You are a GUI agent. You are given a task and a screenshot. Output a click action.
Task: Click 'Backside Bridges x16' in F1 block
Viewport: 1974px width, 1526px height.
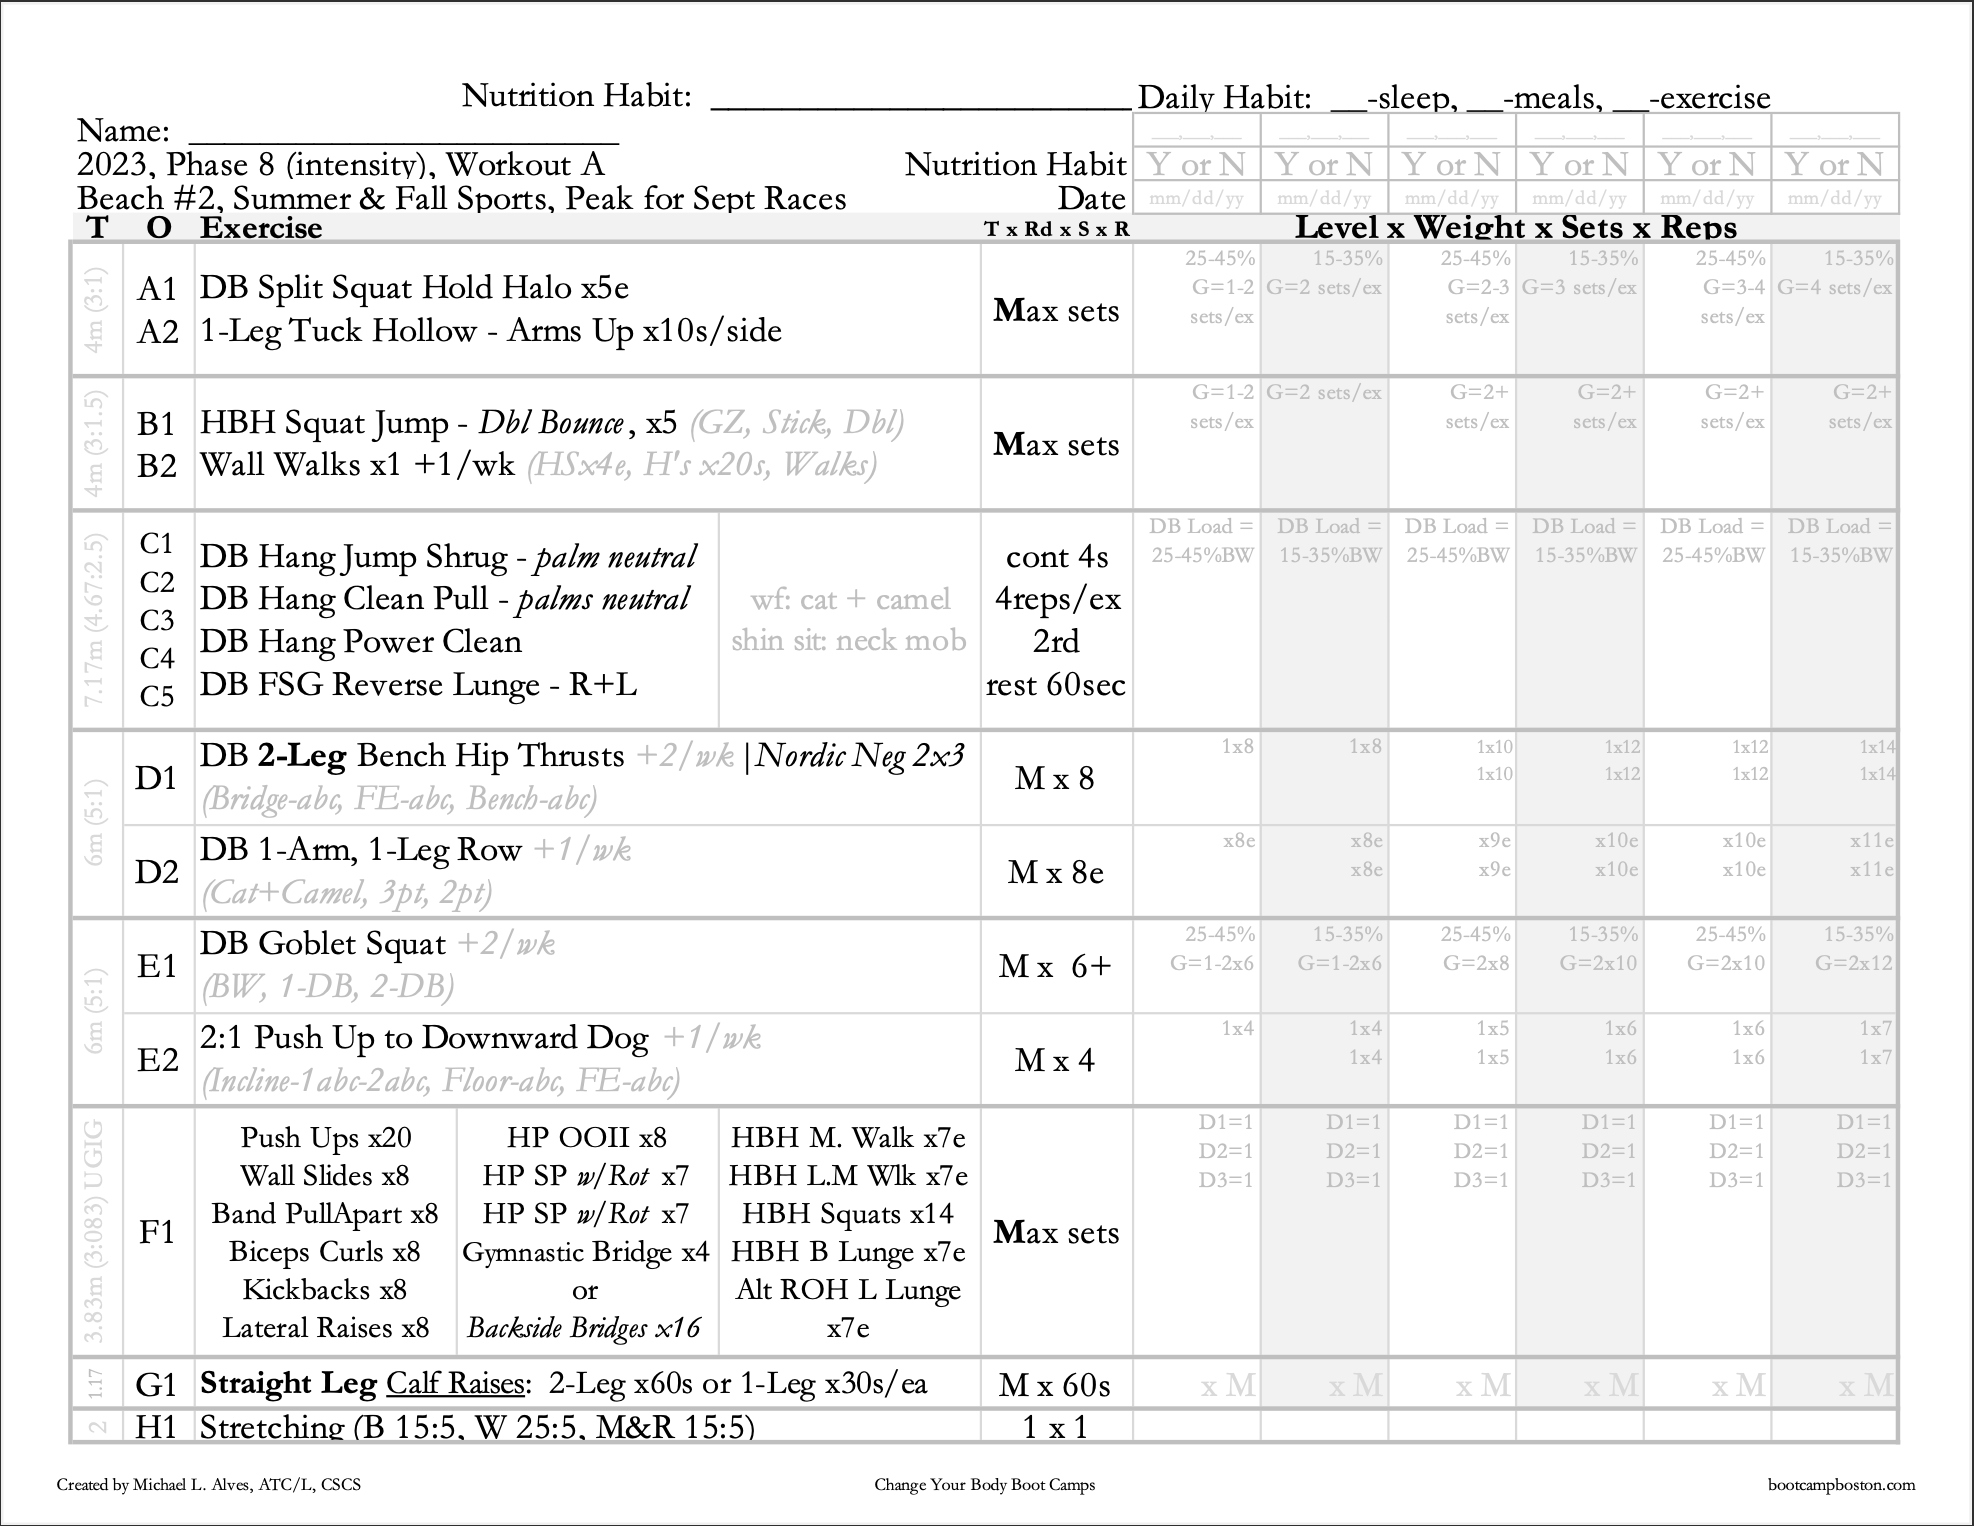point(585,1328)
